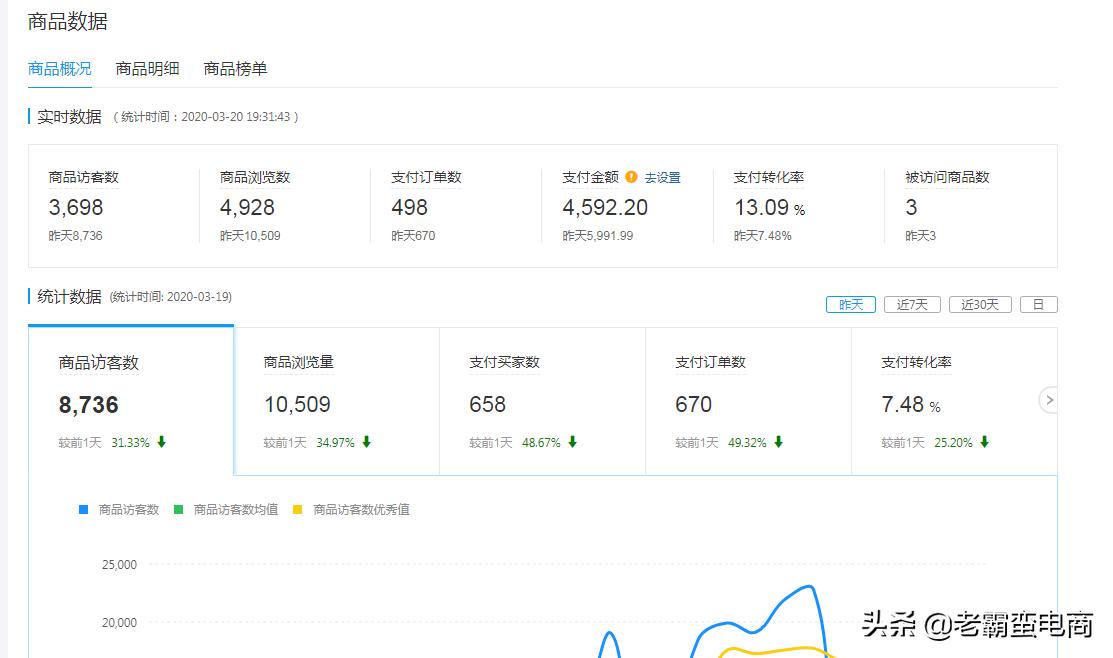Click the green decline arrow beside 34.97%
Image resolution: width=1113 pixels, height=658 pixels.
(367, 441)
